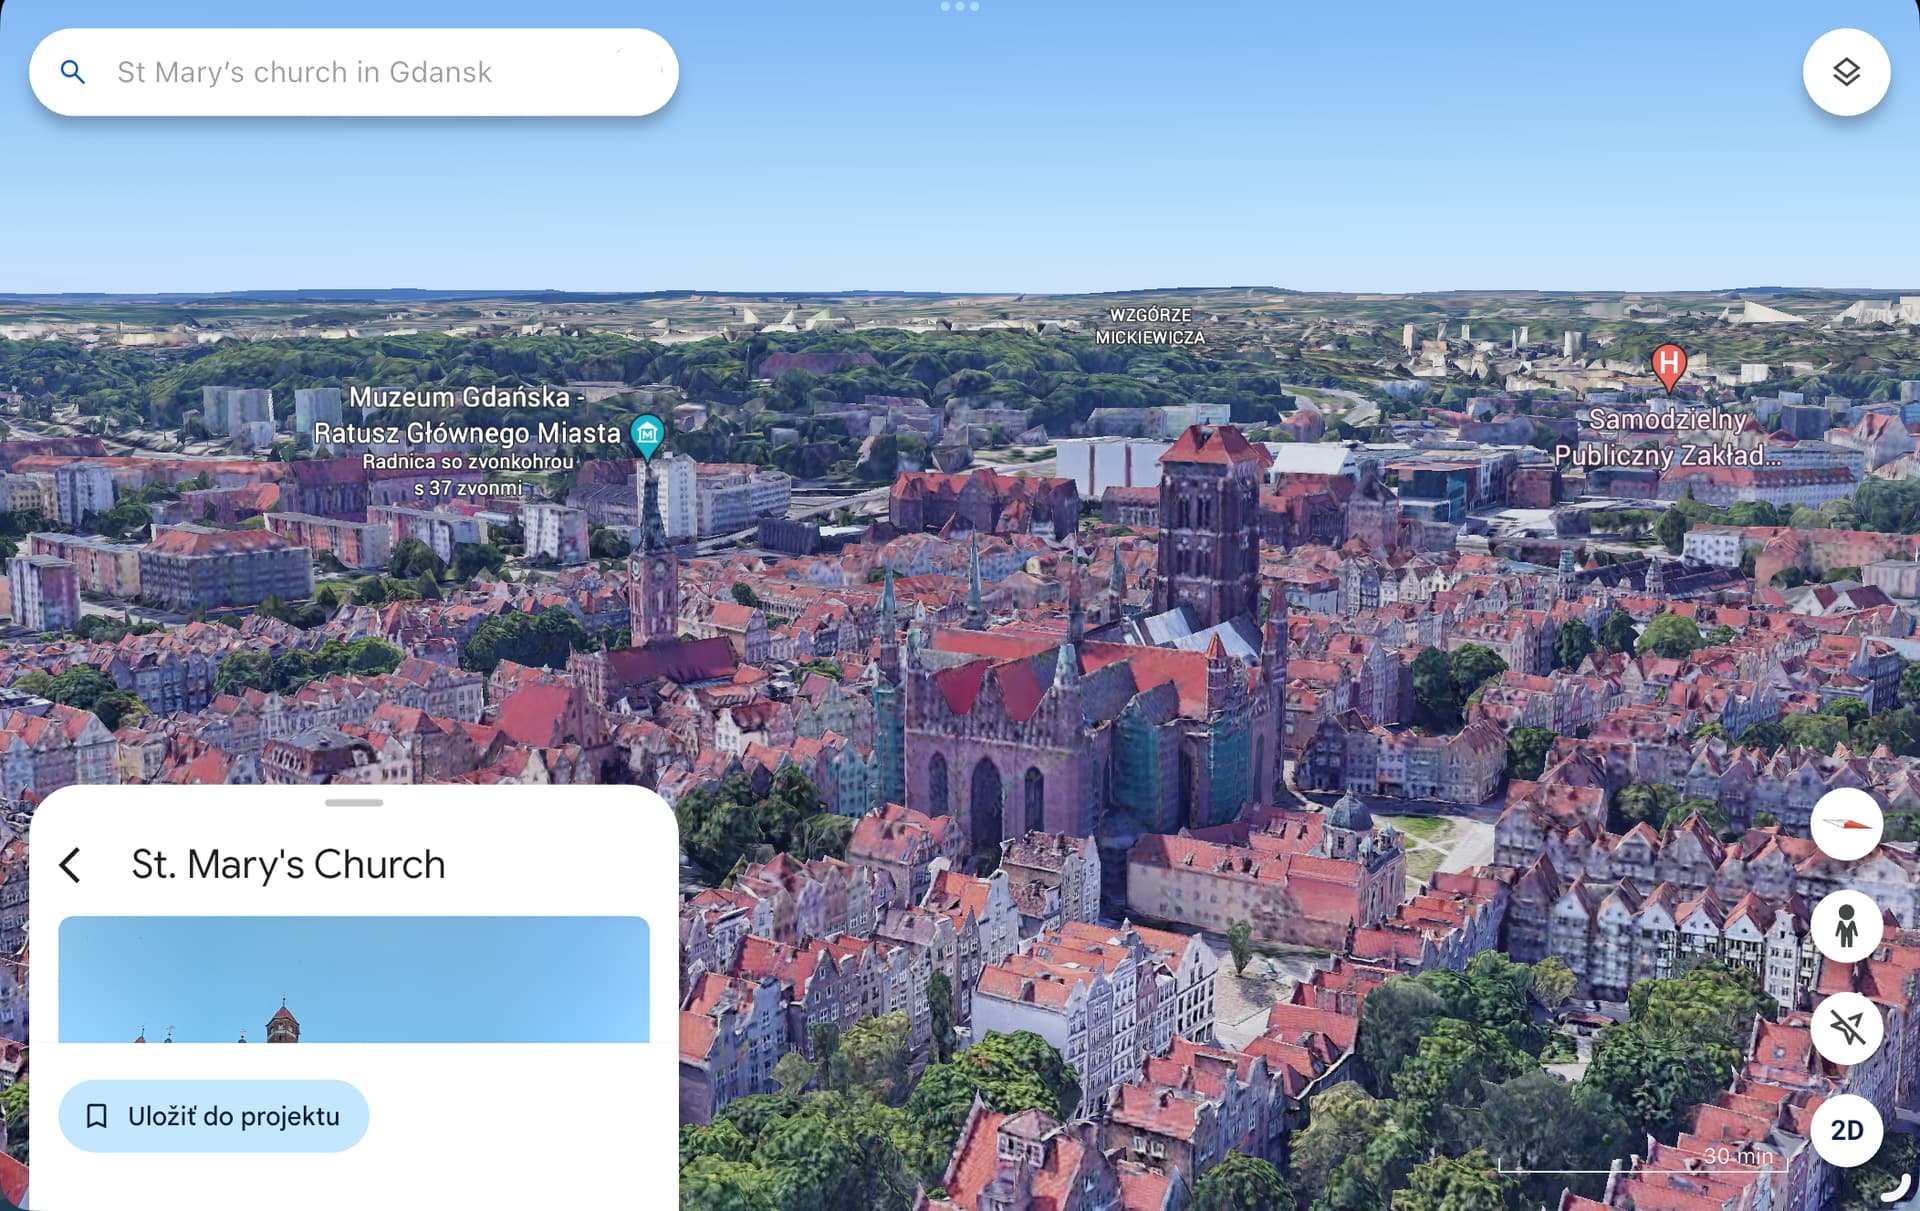Click the compass north indicator

click(x=1846, y=824)
